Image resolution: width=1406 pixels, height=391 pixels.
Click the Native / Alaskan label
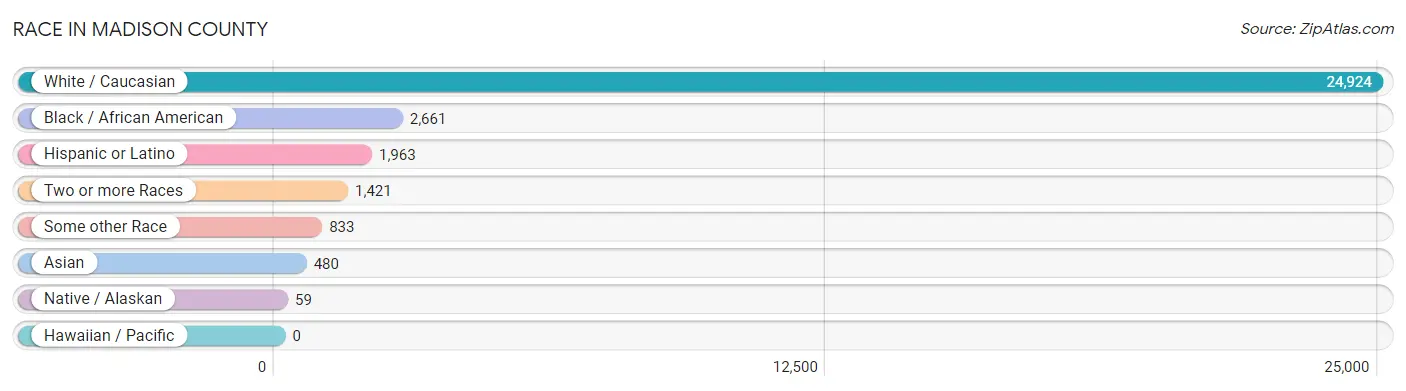point(101,299)
